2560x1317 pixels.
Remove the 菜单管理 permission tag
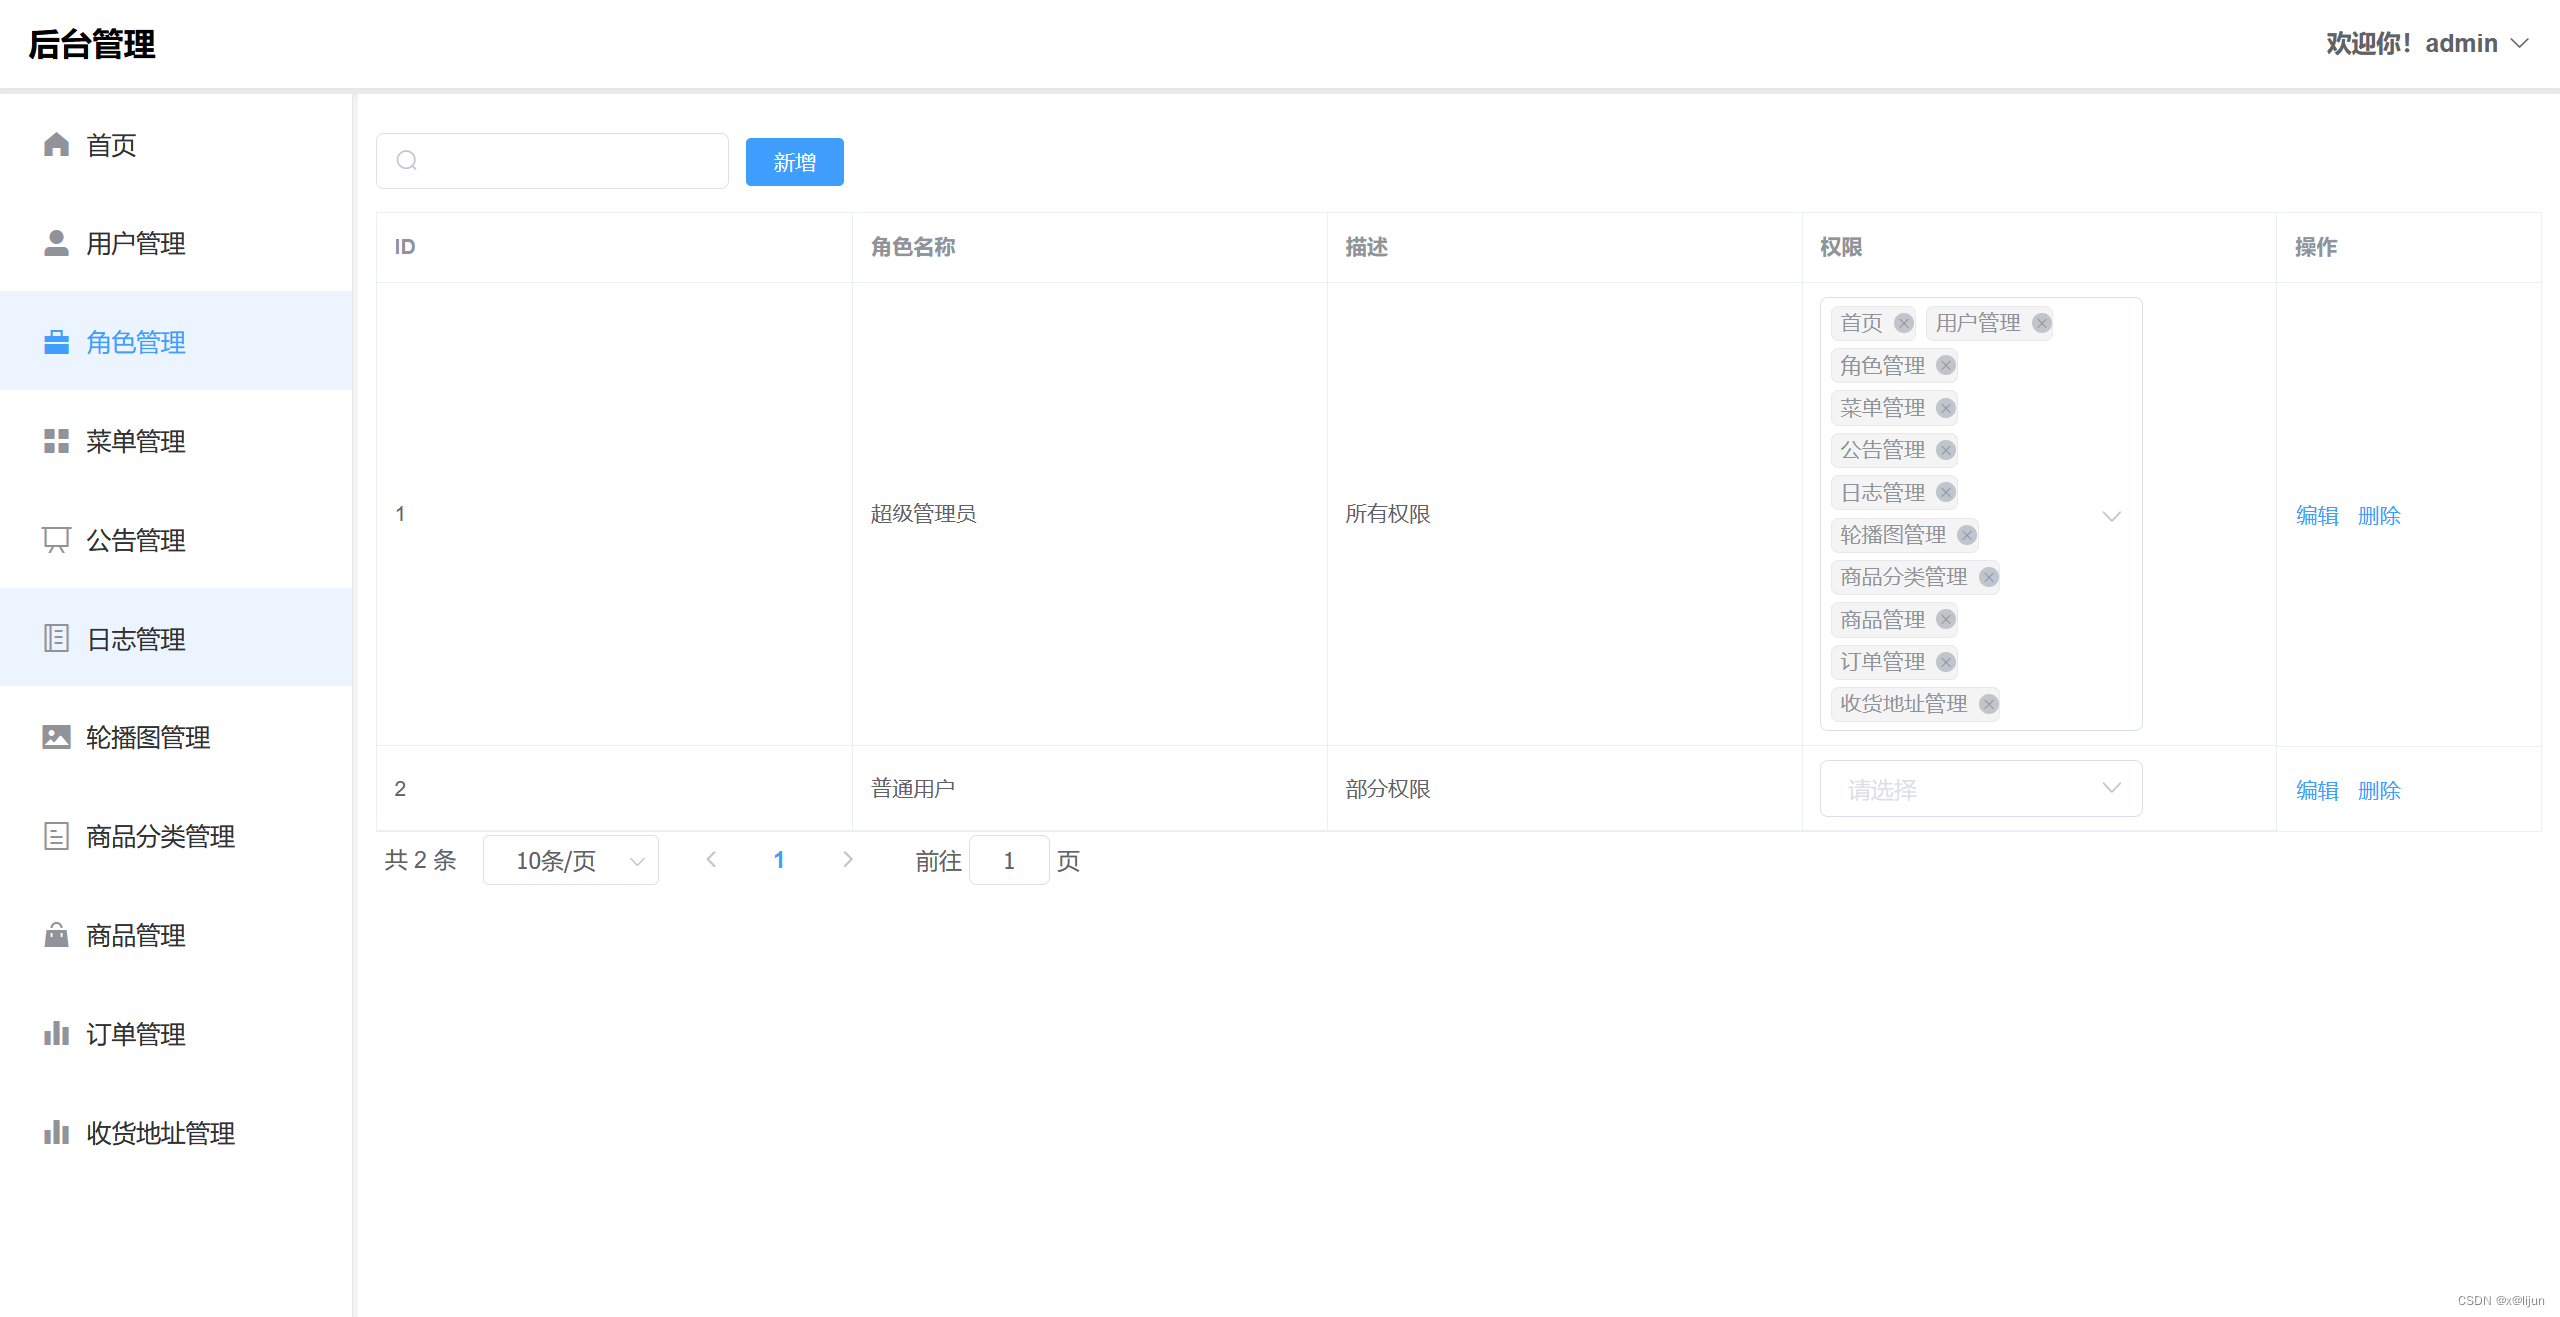pos(1946,408)
